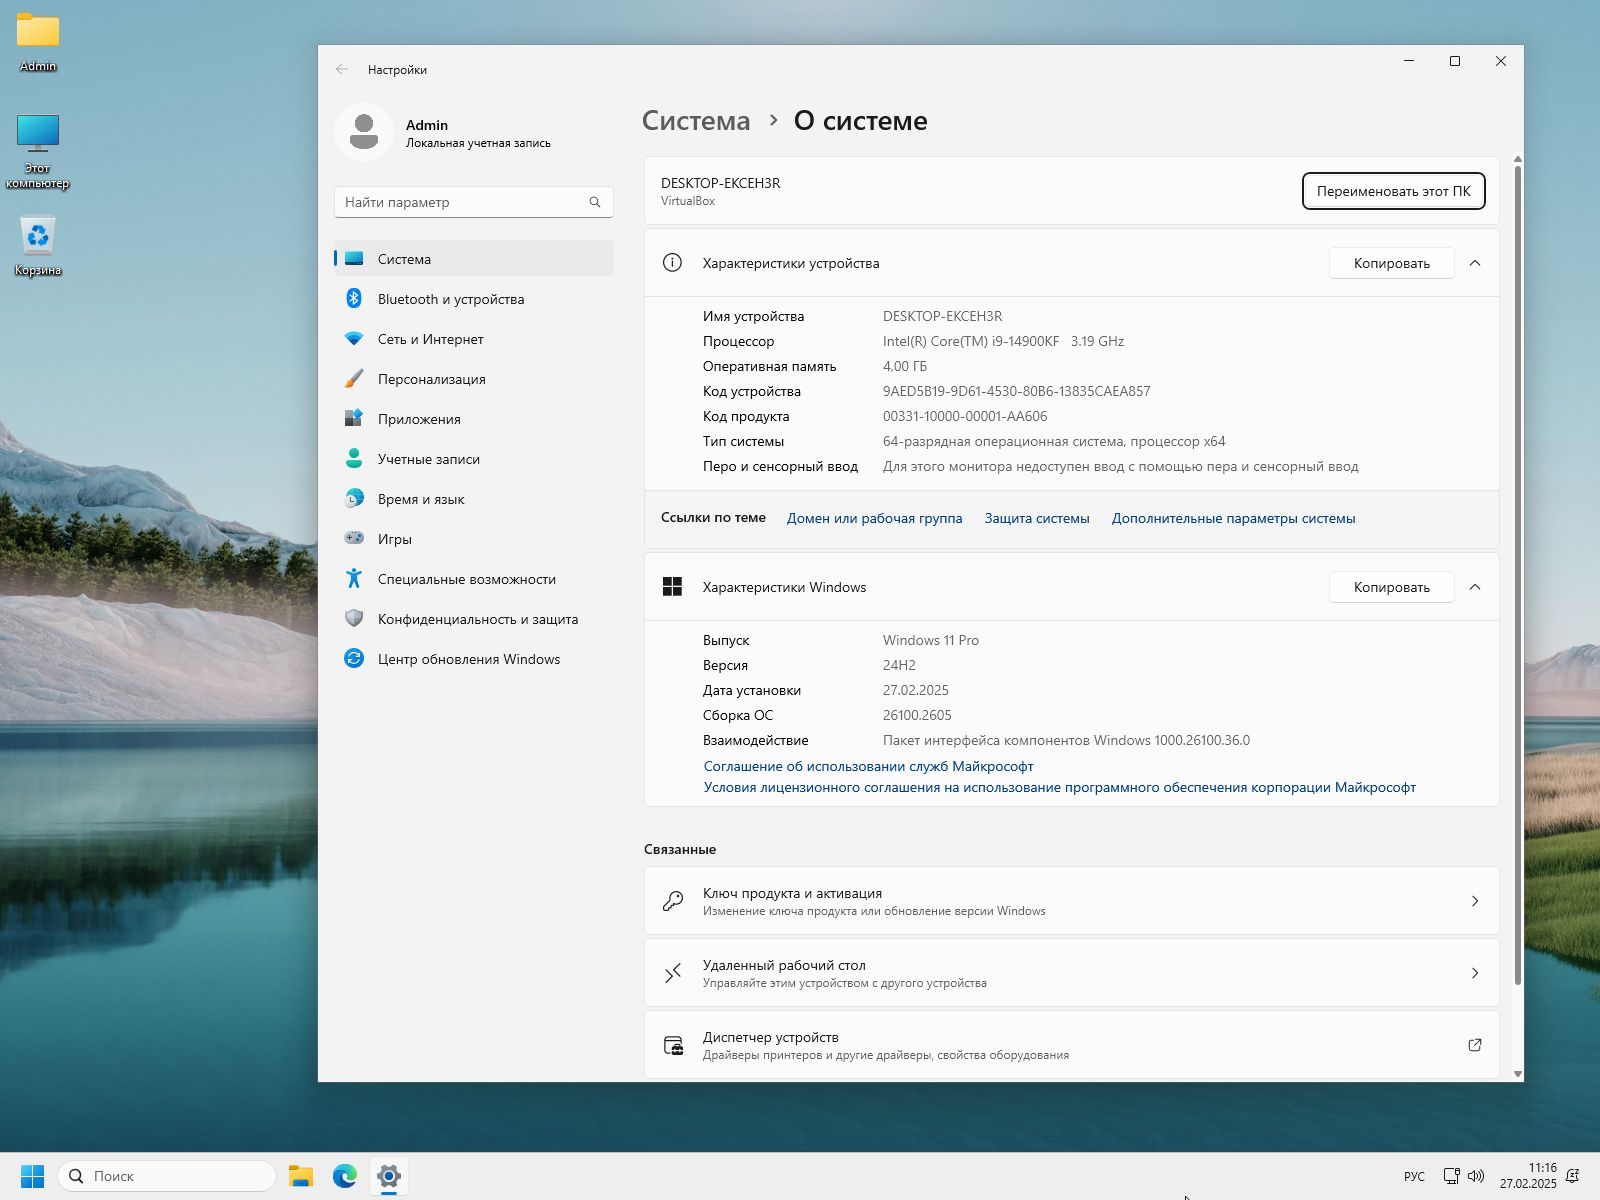The width and height of the screenshot is (1600, 1200).
Task: Open Дополнительные параметры системы link
Action: pos(1233,518)
